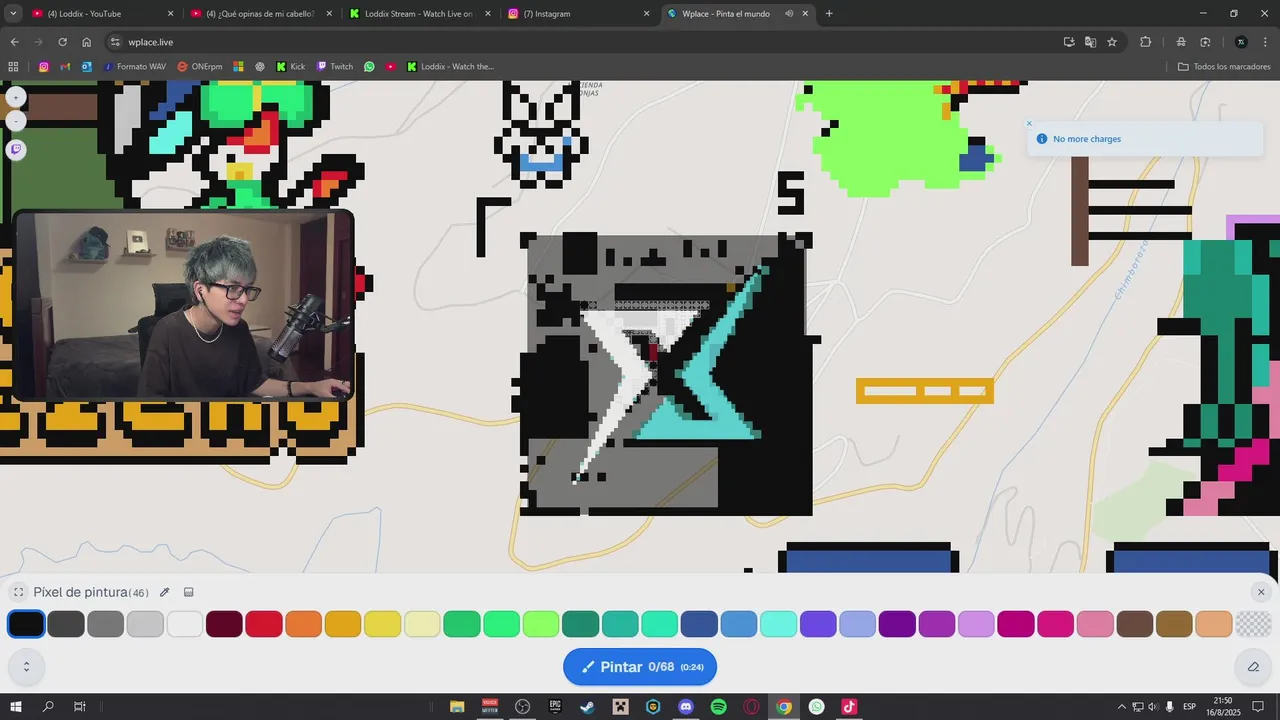
Task: Open the Loddix Stream - Watch Live tab
Action: [x=420, y=14]
